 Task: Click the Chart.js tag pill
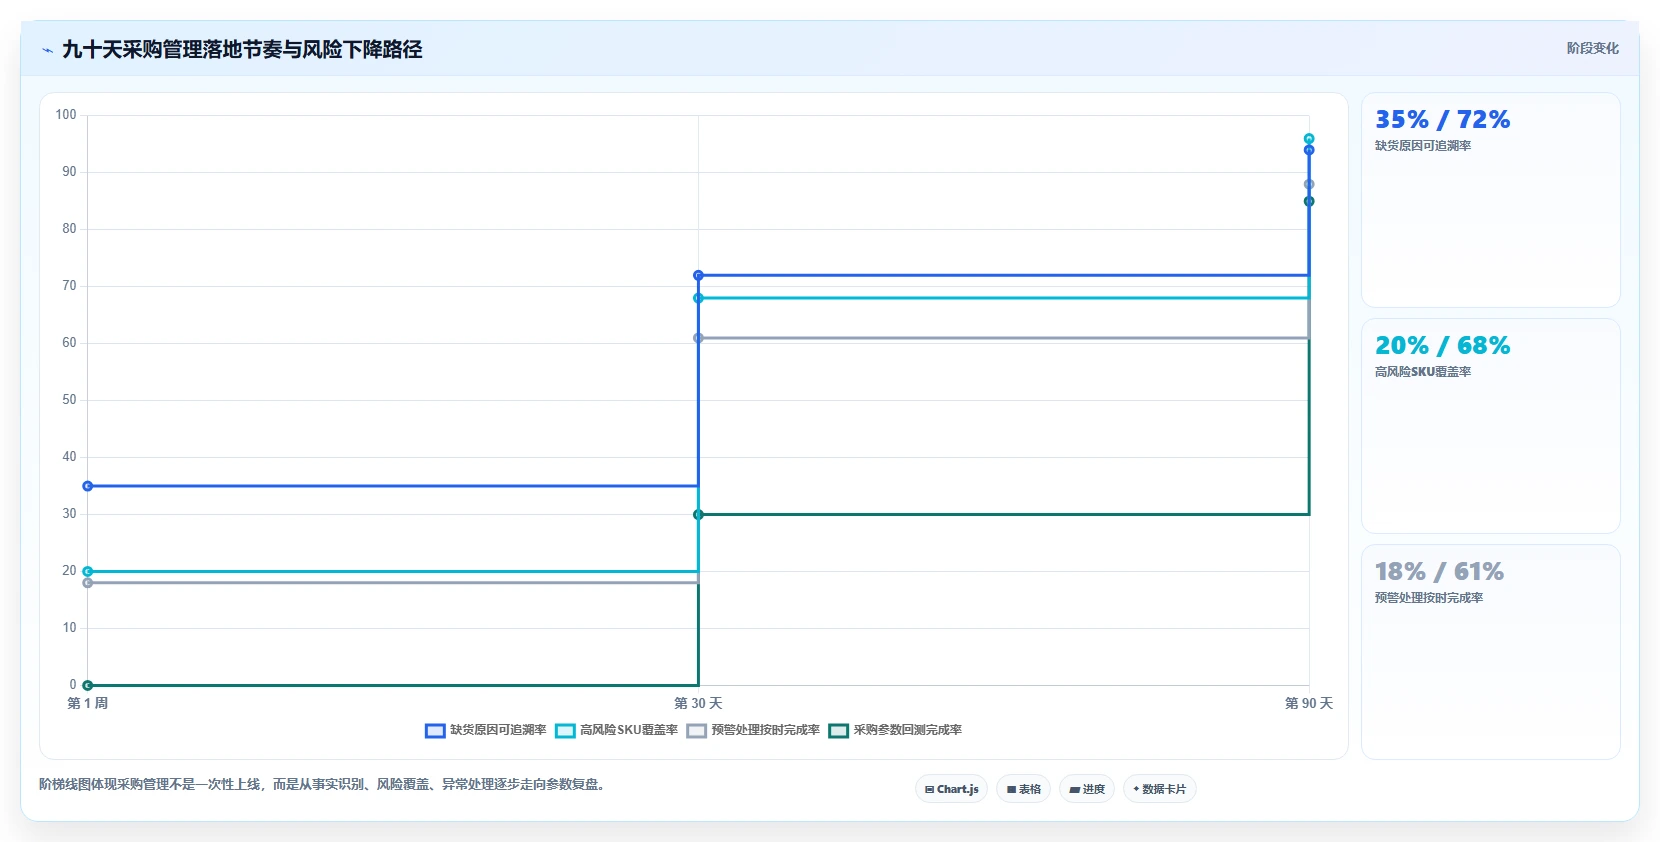pos(951,789)
